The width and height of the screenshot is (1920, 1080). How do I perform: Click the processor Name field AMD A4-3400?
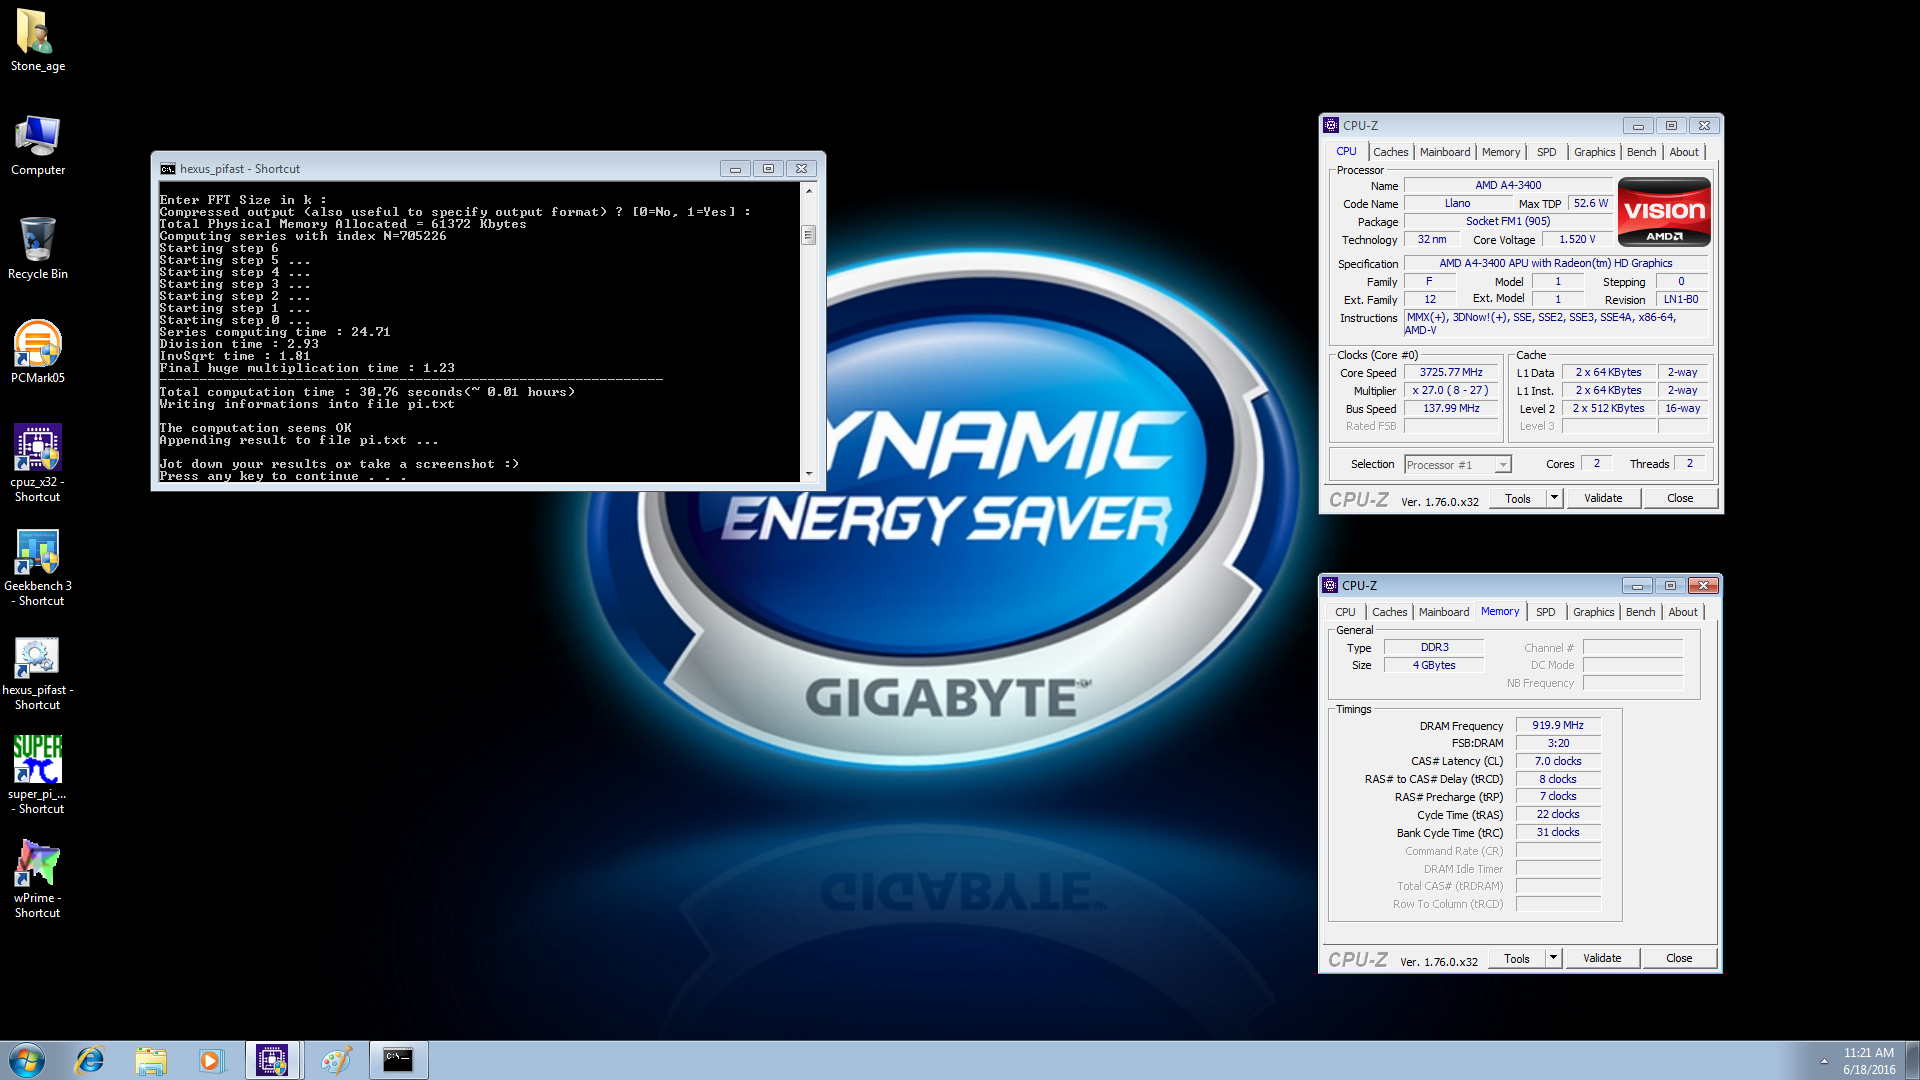pyautogui.click(x=1508, y=185)
